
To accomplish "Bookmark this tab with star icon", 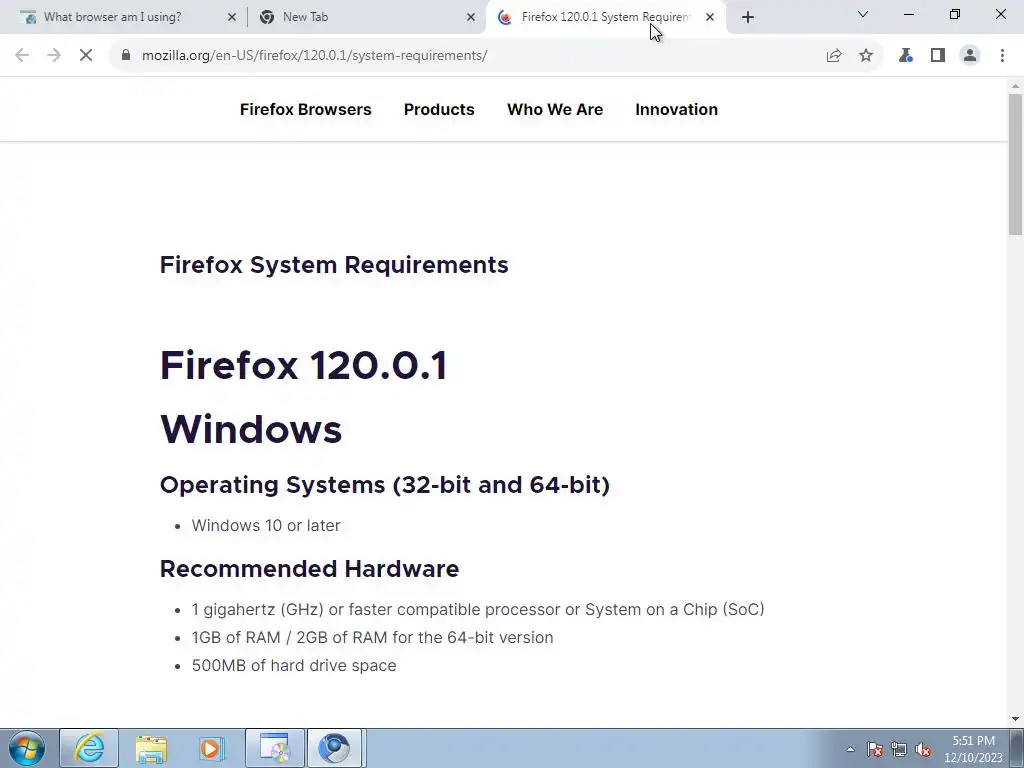I will (x=866, y=56).
